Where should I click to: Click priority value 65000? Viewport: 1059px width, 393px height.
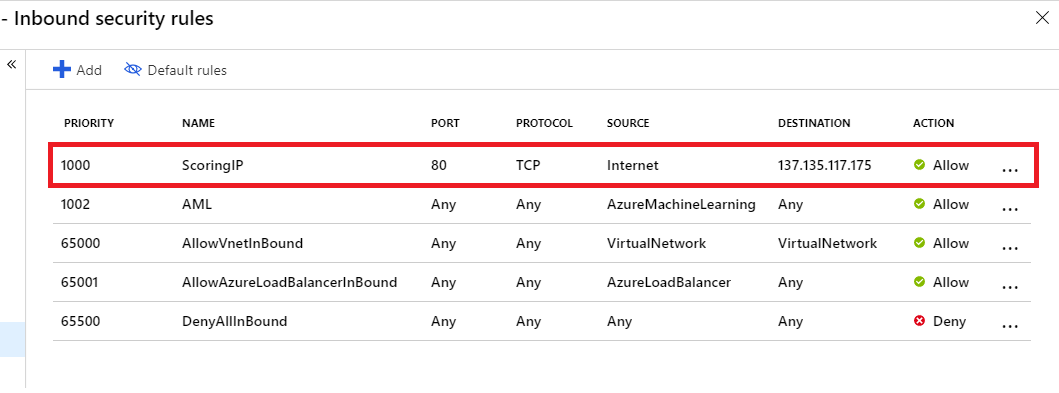tap(80, 244)
